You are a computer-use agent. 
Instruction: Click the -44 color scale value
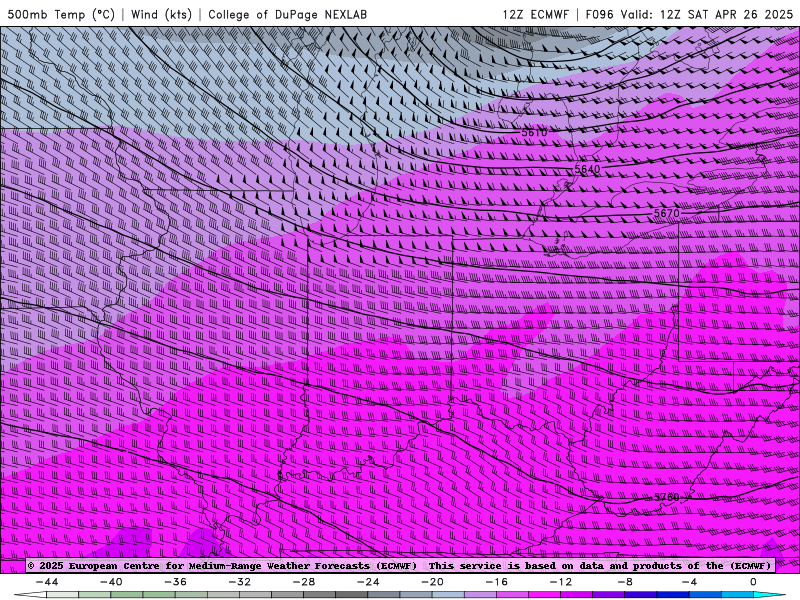47,582
